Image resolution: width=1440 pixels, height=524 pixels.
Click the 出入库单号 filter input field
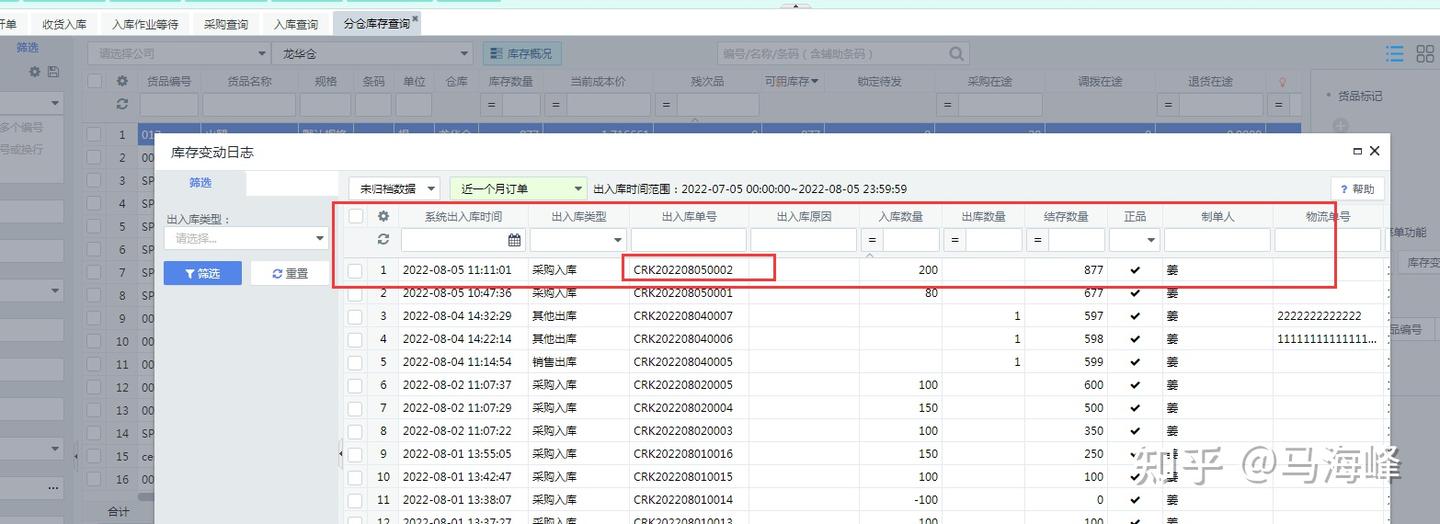point(688,240)
